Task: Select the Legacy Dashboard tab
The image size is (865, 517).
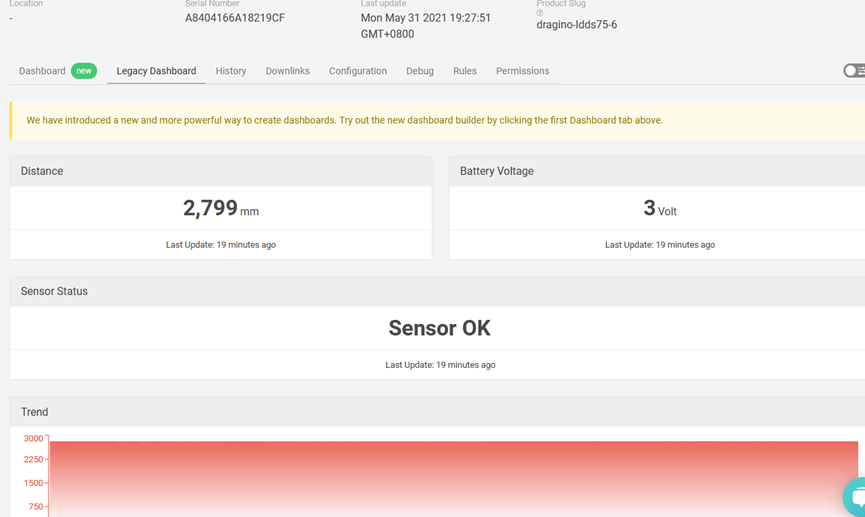Action: 156,71
